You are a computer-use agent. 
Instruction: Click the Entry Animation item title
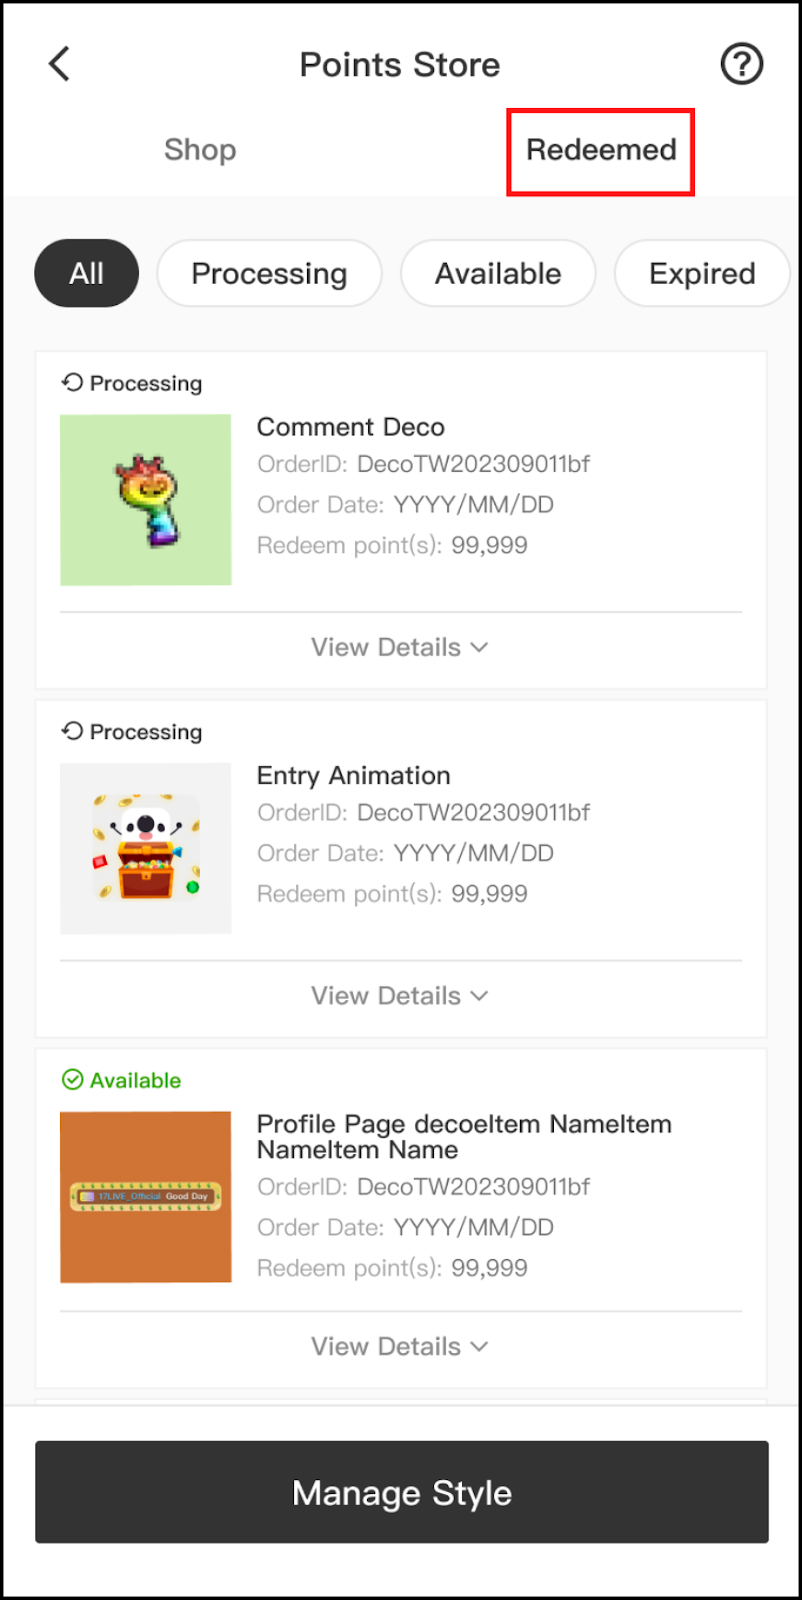(x=354, y=776)
